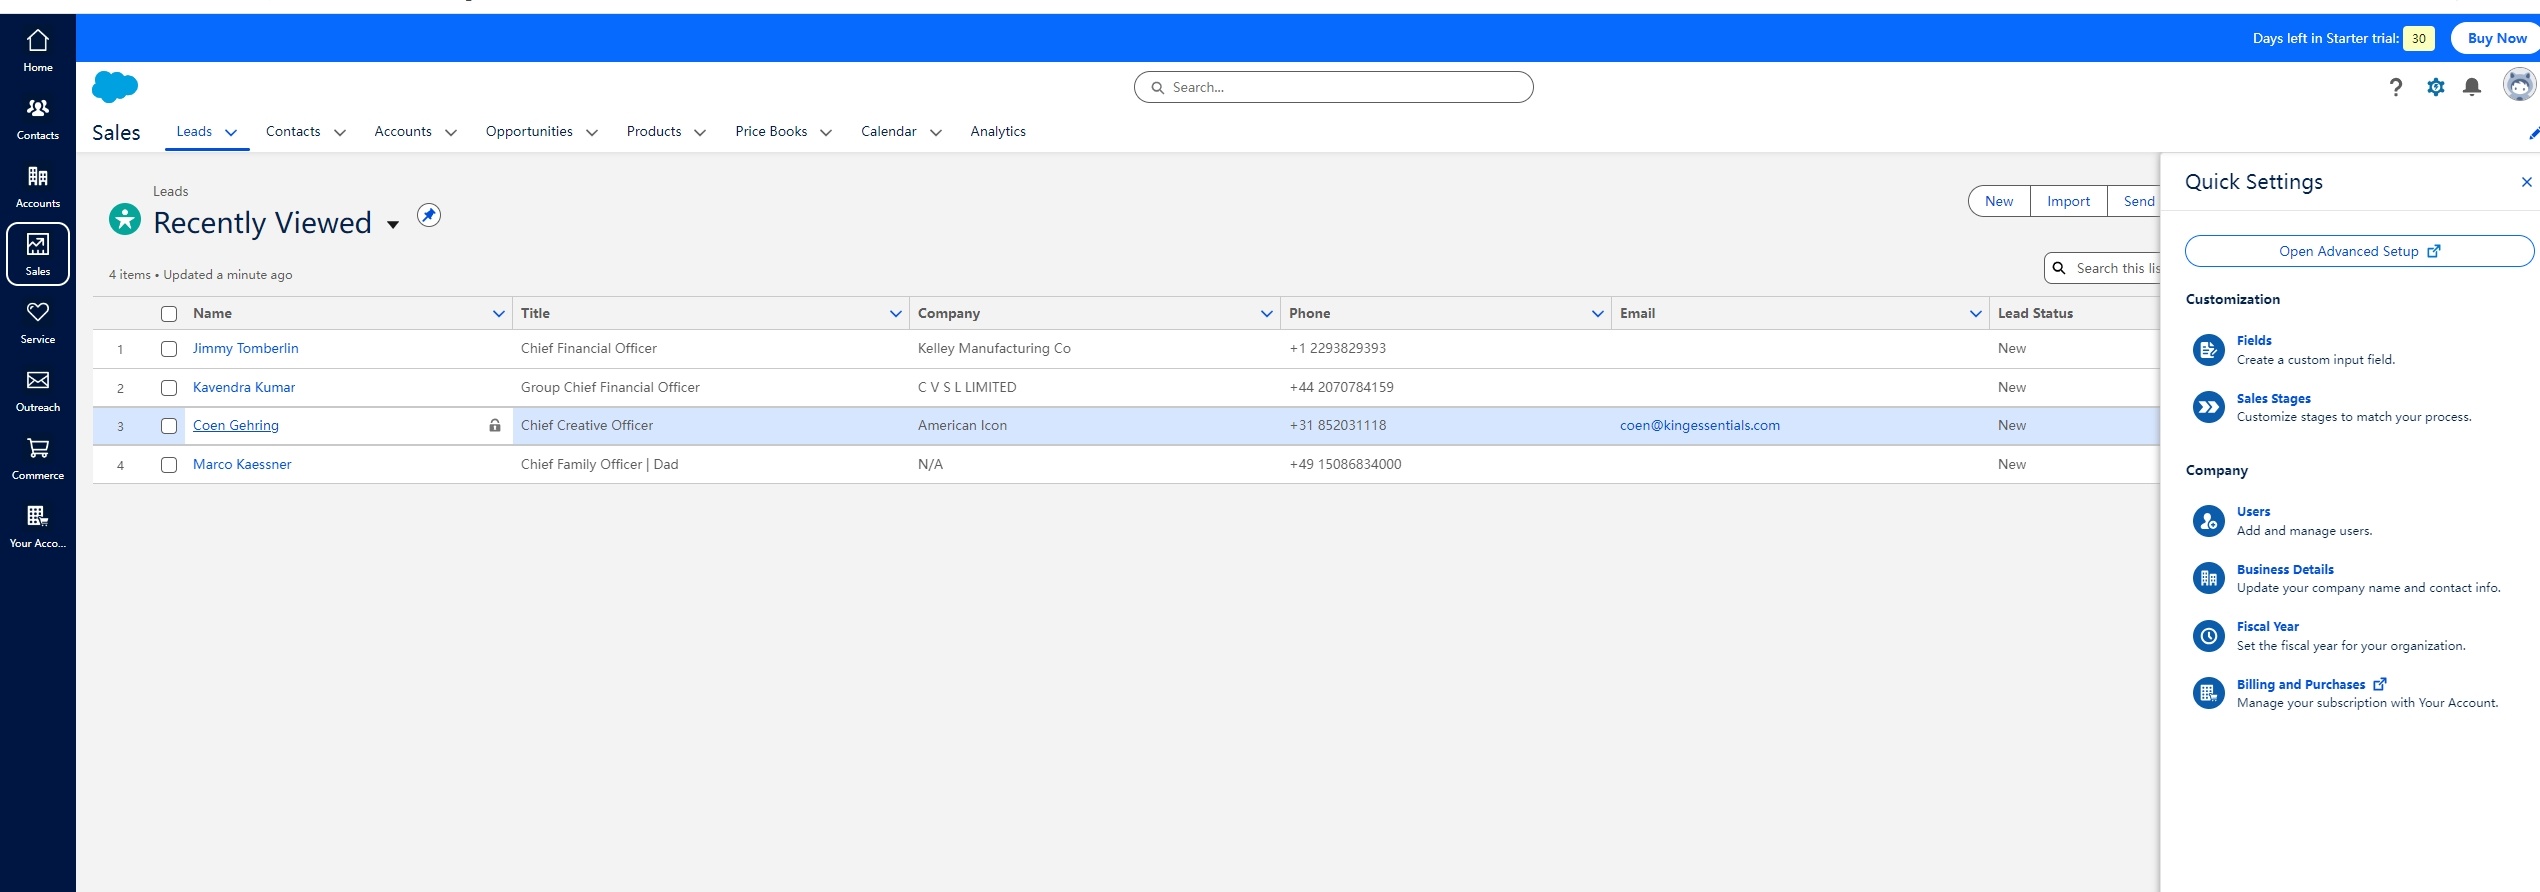Screen dimensions: 2540x892
Task: Pin the Recently Viewed list view
Action: pos(429,215)
